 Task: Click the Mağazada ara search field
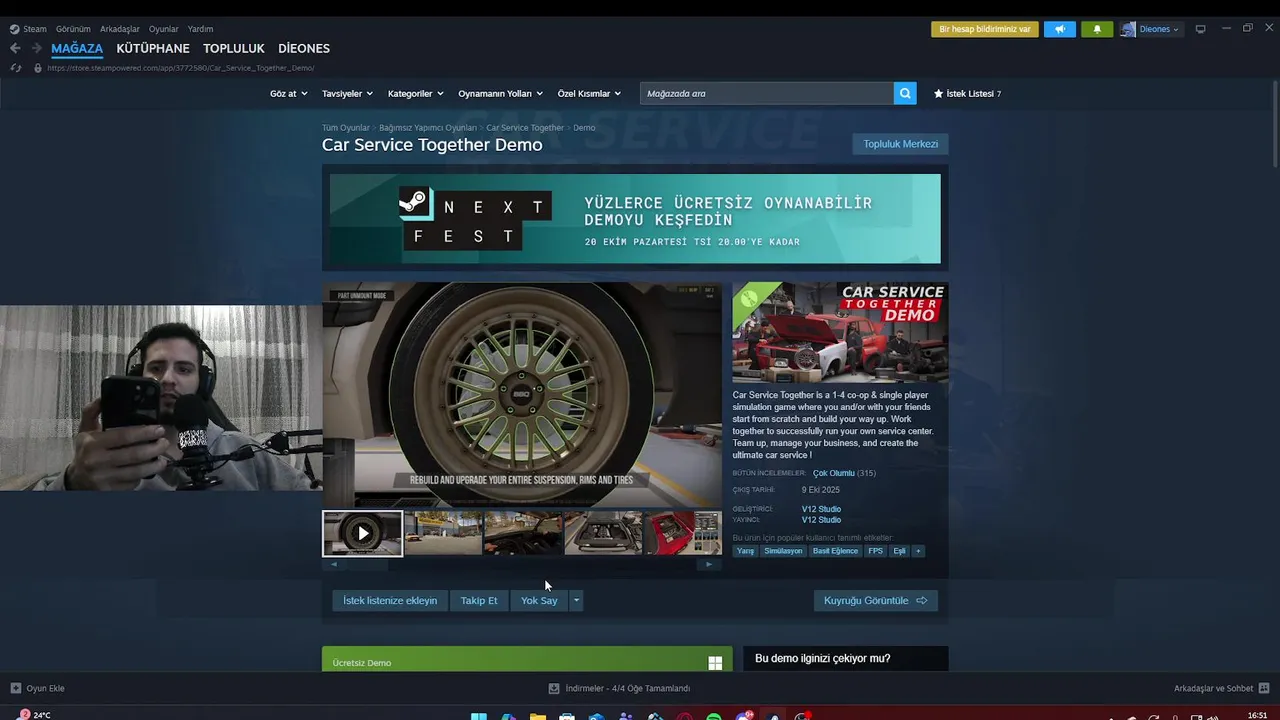pos(767,93)
